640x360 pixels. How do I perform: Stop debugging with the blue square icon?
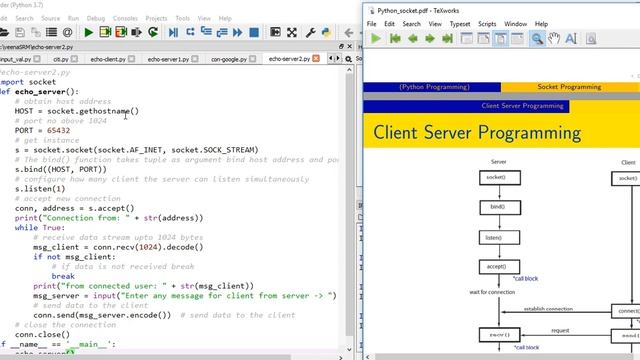click(254, 32)
